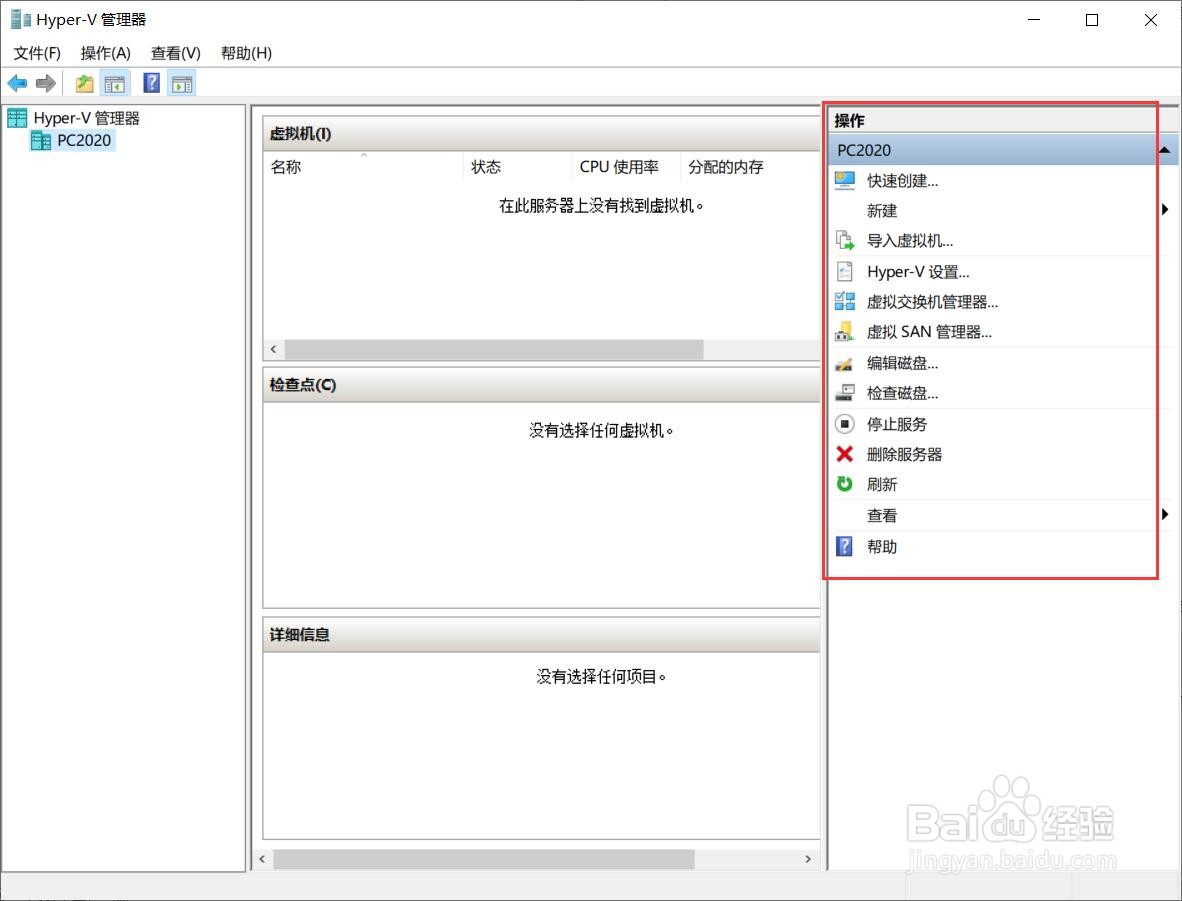
Task: Open Help via the toolbar question mark icon
Action: (x=152, y=83)
